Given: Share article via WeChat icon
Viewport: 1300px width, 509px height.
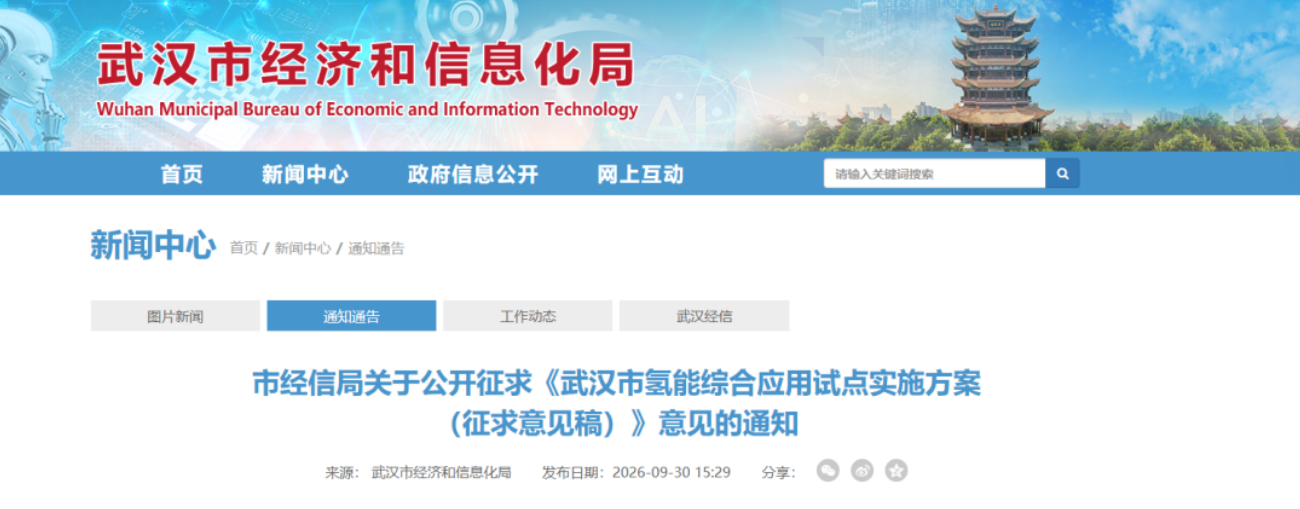Looking at the screenshot, I should click(x=828, y=471).
